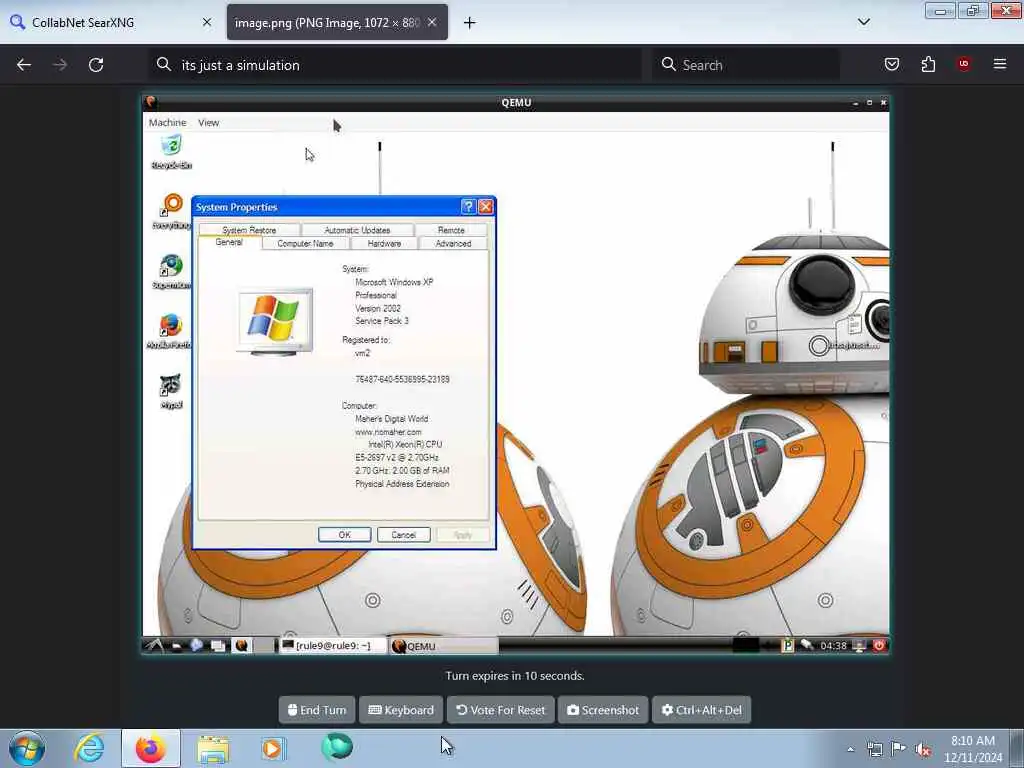This screenshot has height=768, width=1024.
Task: Open the Everything search desktop shortcut
Action: point(171,211)
